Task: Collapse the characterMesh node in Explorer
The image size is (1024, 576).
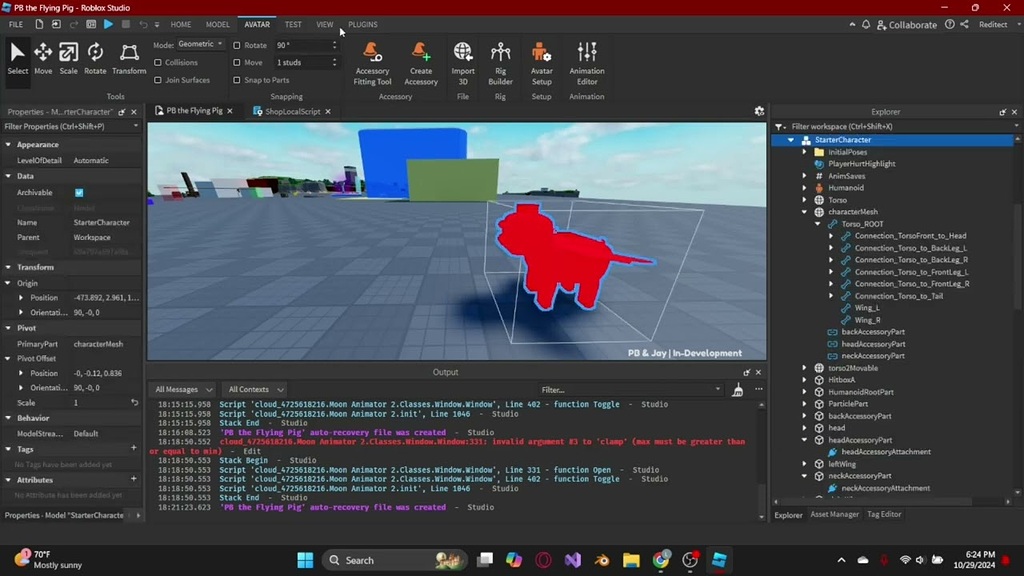Action: [x=803, y=212]
